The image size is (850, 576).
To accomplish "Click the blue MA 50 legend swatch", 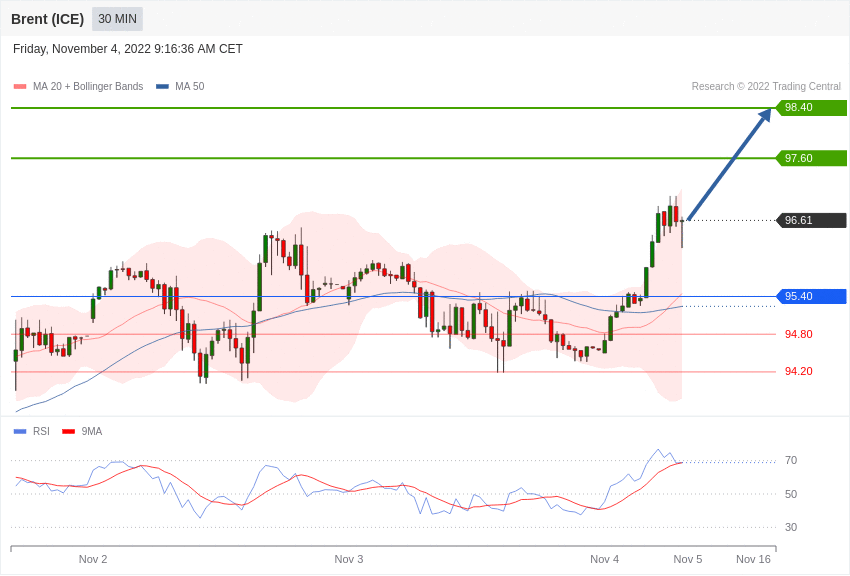I will [162, 87].
